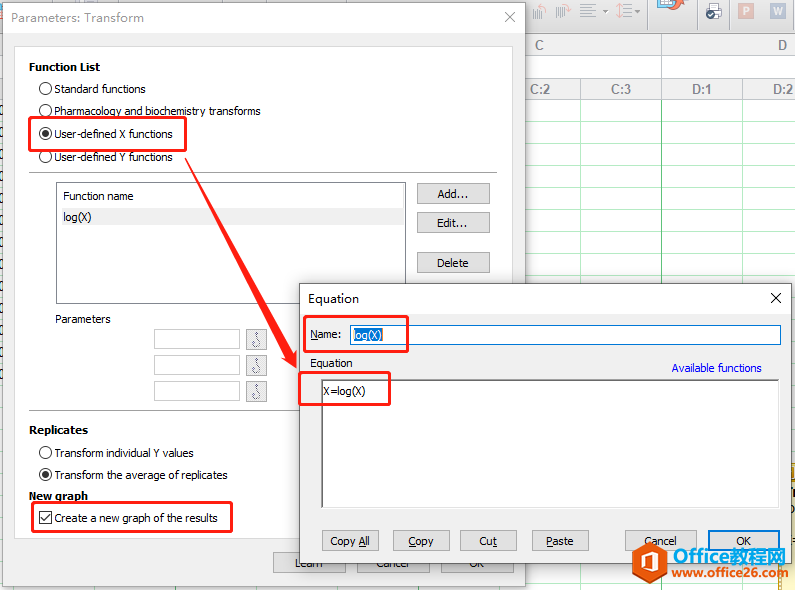Click the print icon in the toolbar
This screenshot has height=590, width=795.
point(713,11)
